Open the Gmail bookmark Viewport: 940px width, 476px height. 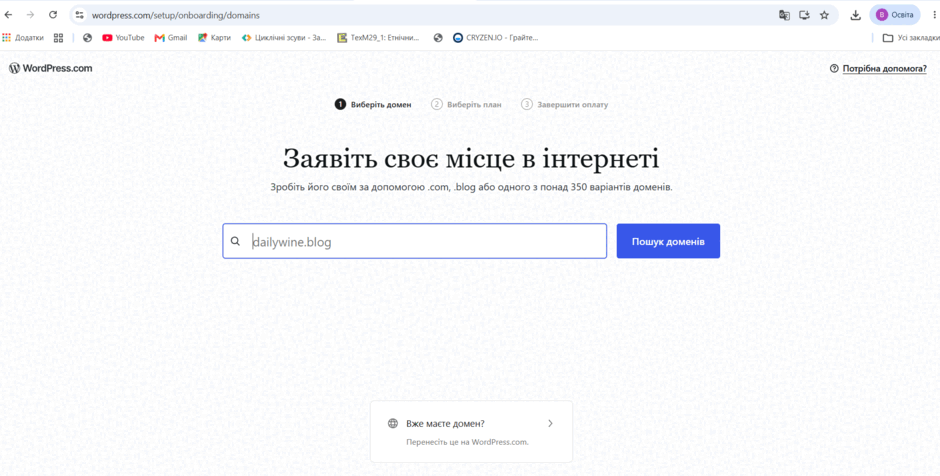coord(171,38)
